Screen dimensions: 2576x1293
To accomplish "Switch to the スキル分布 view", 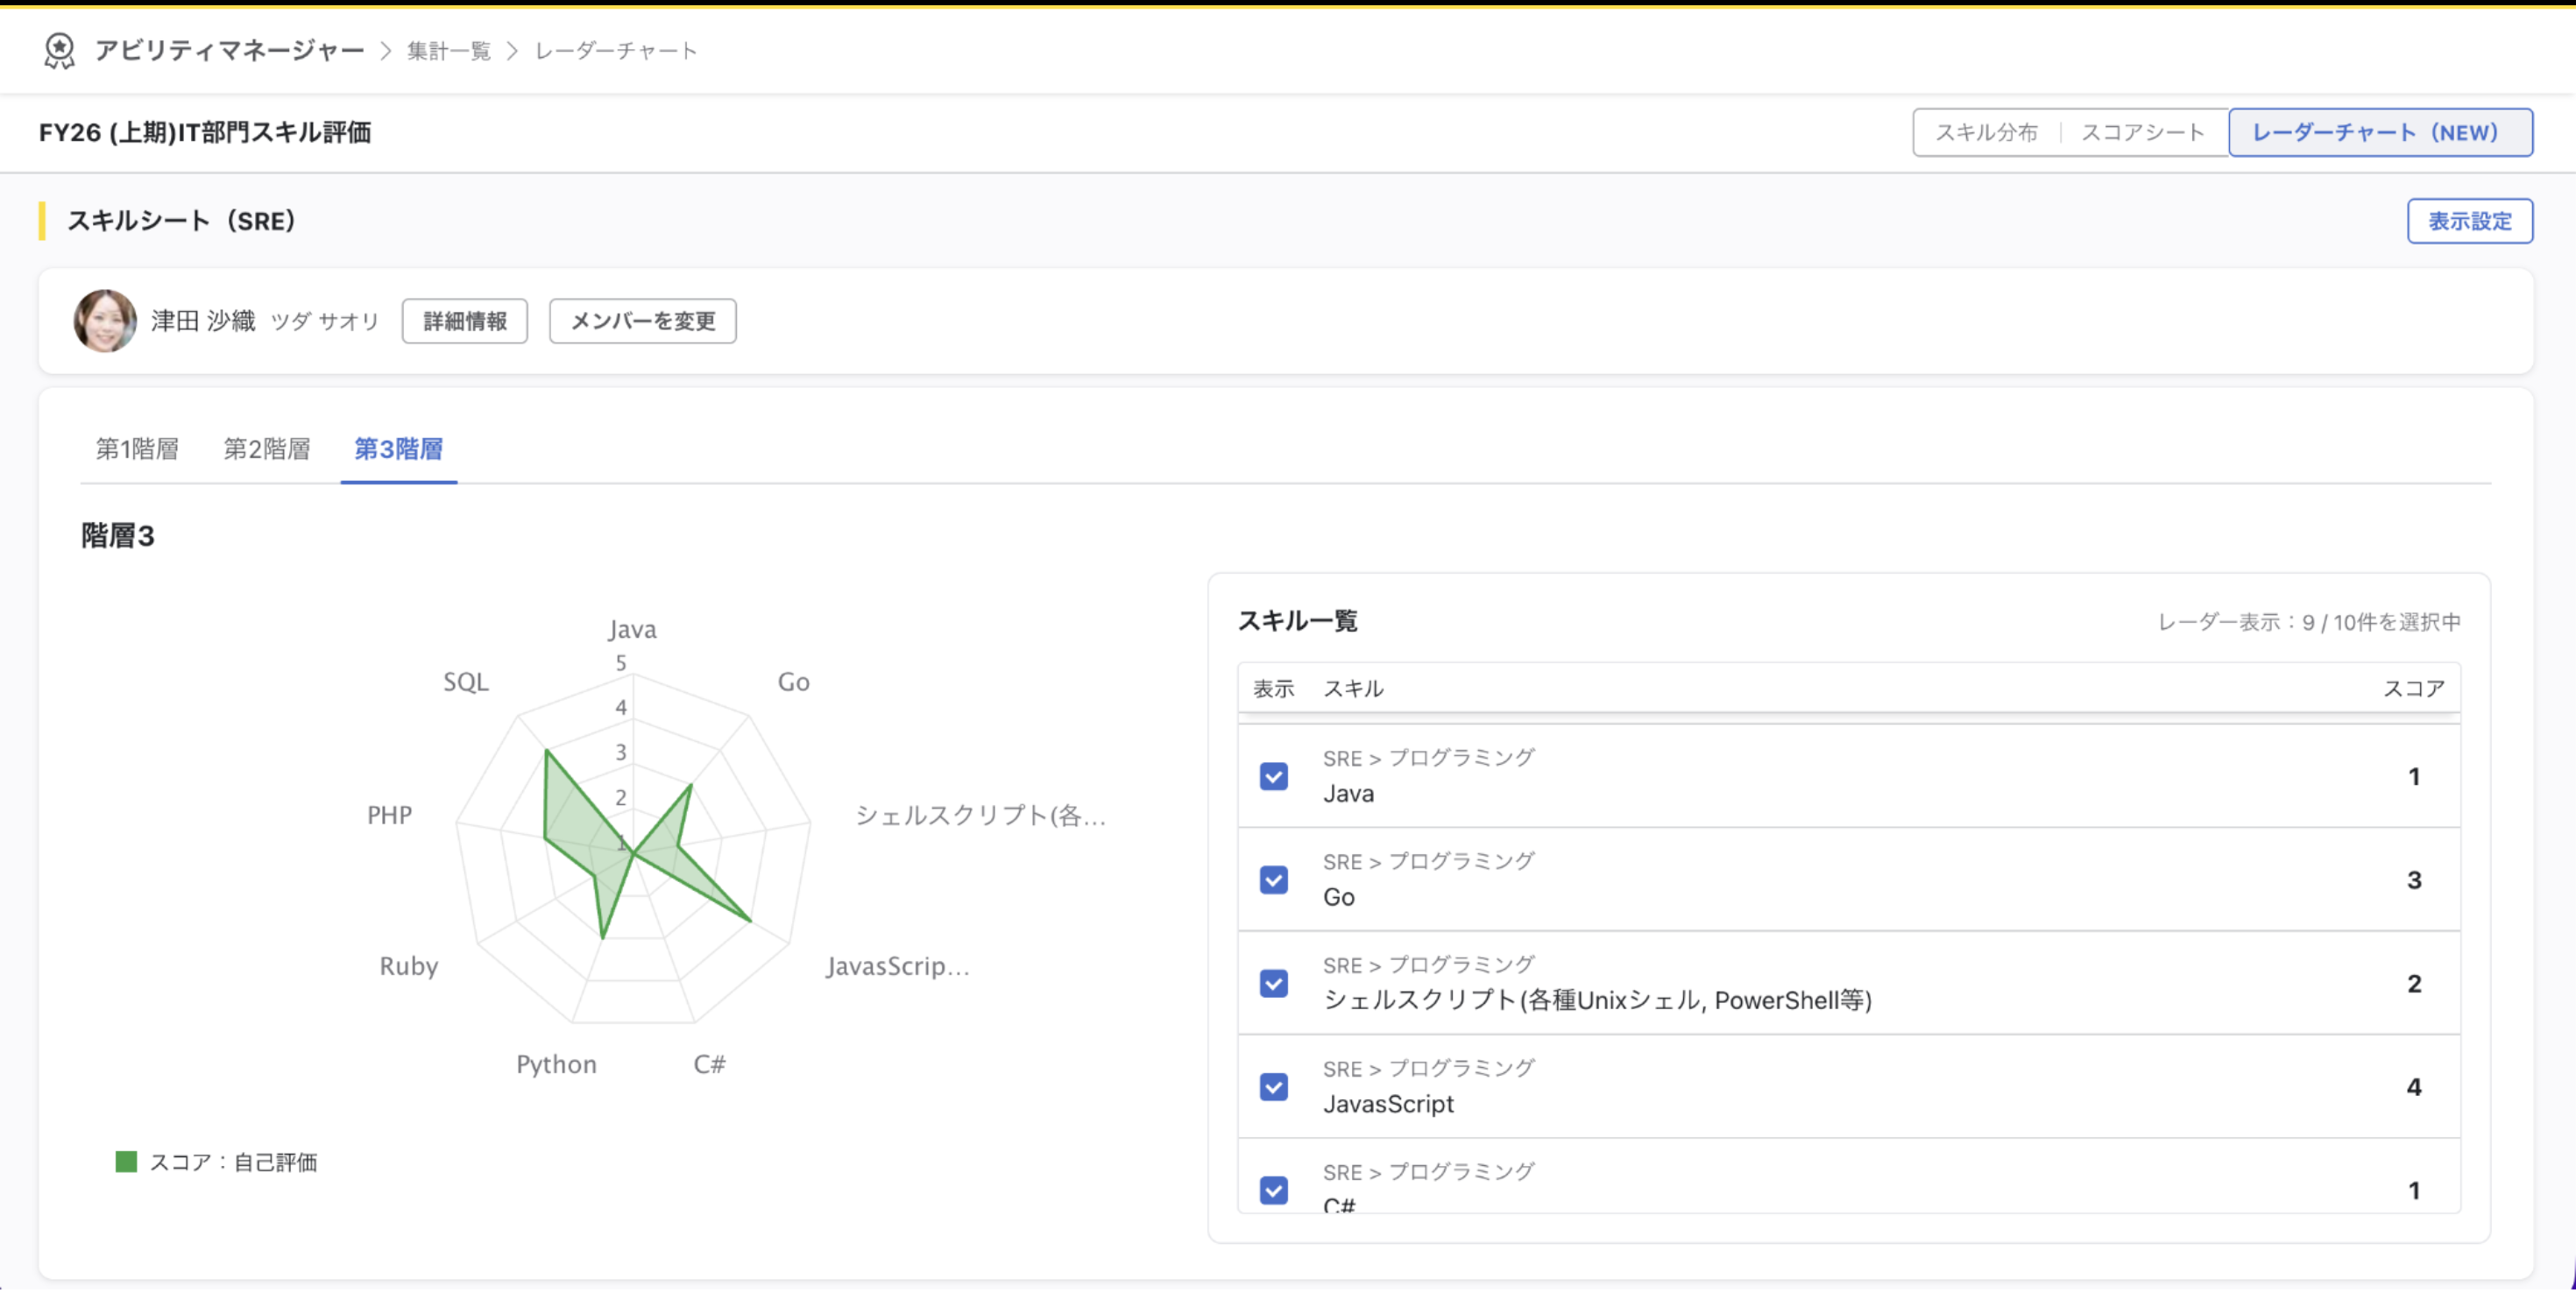I will 1986,132.
